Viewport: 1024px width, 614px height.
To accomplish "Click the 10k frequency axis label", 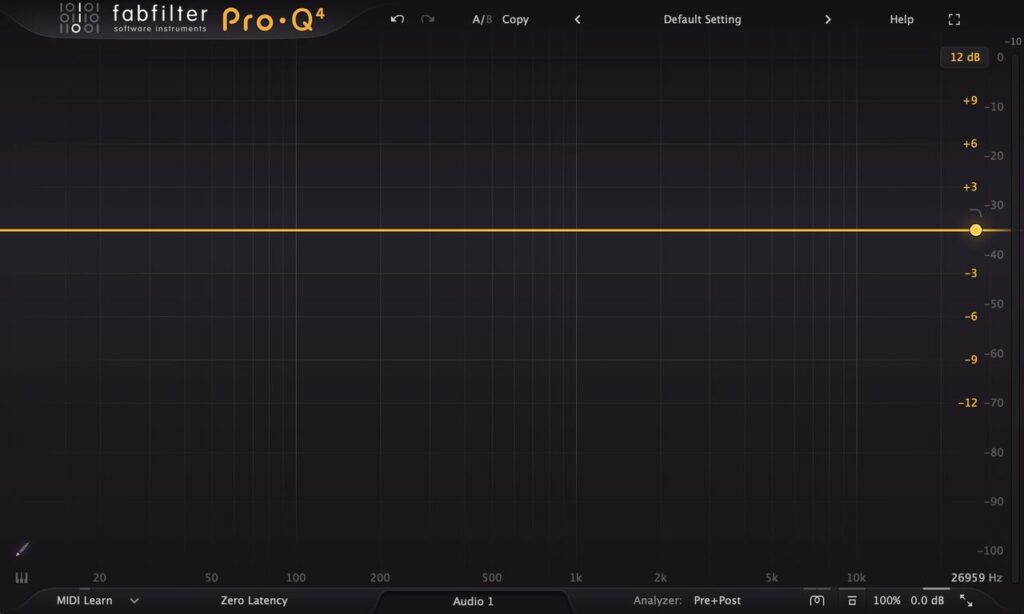I will 856,577.
